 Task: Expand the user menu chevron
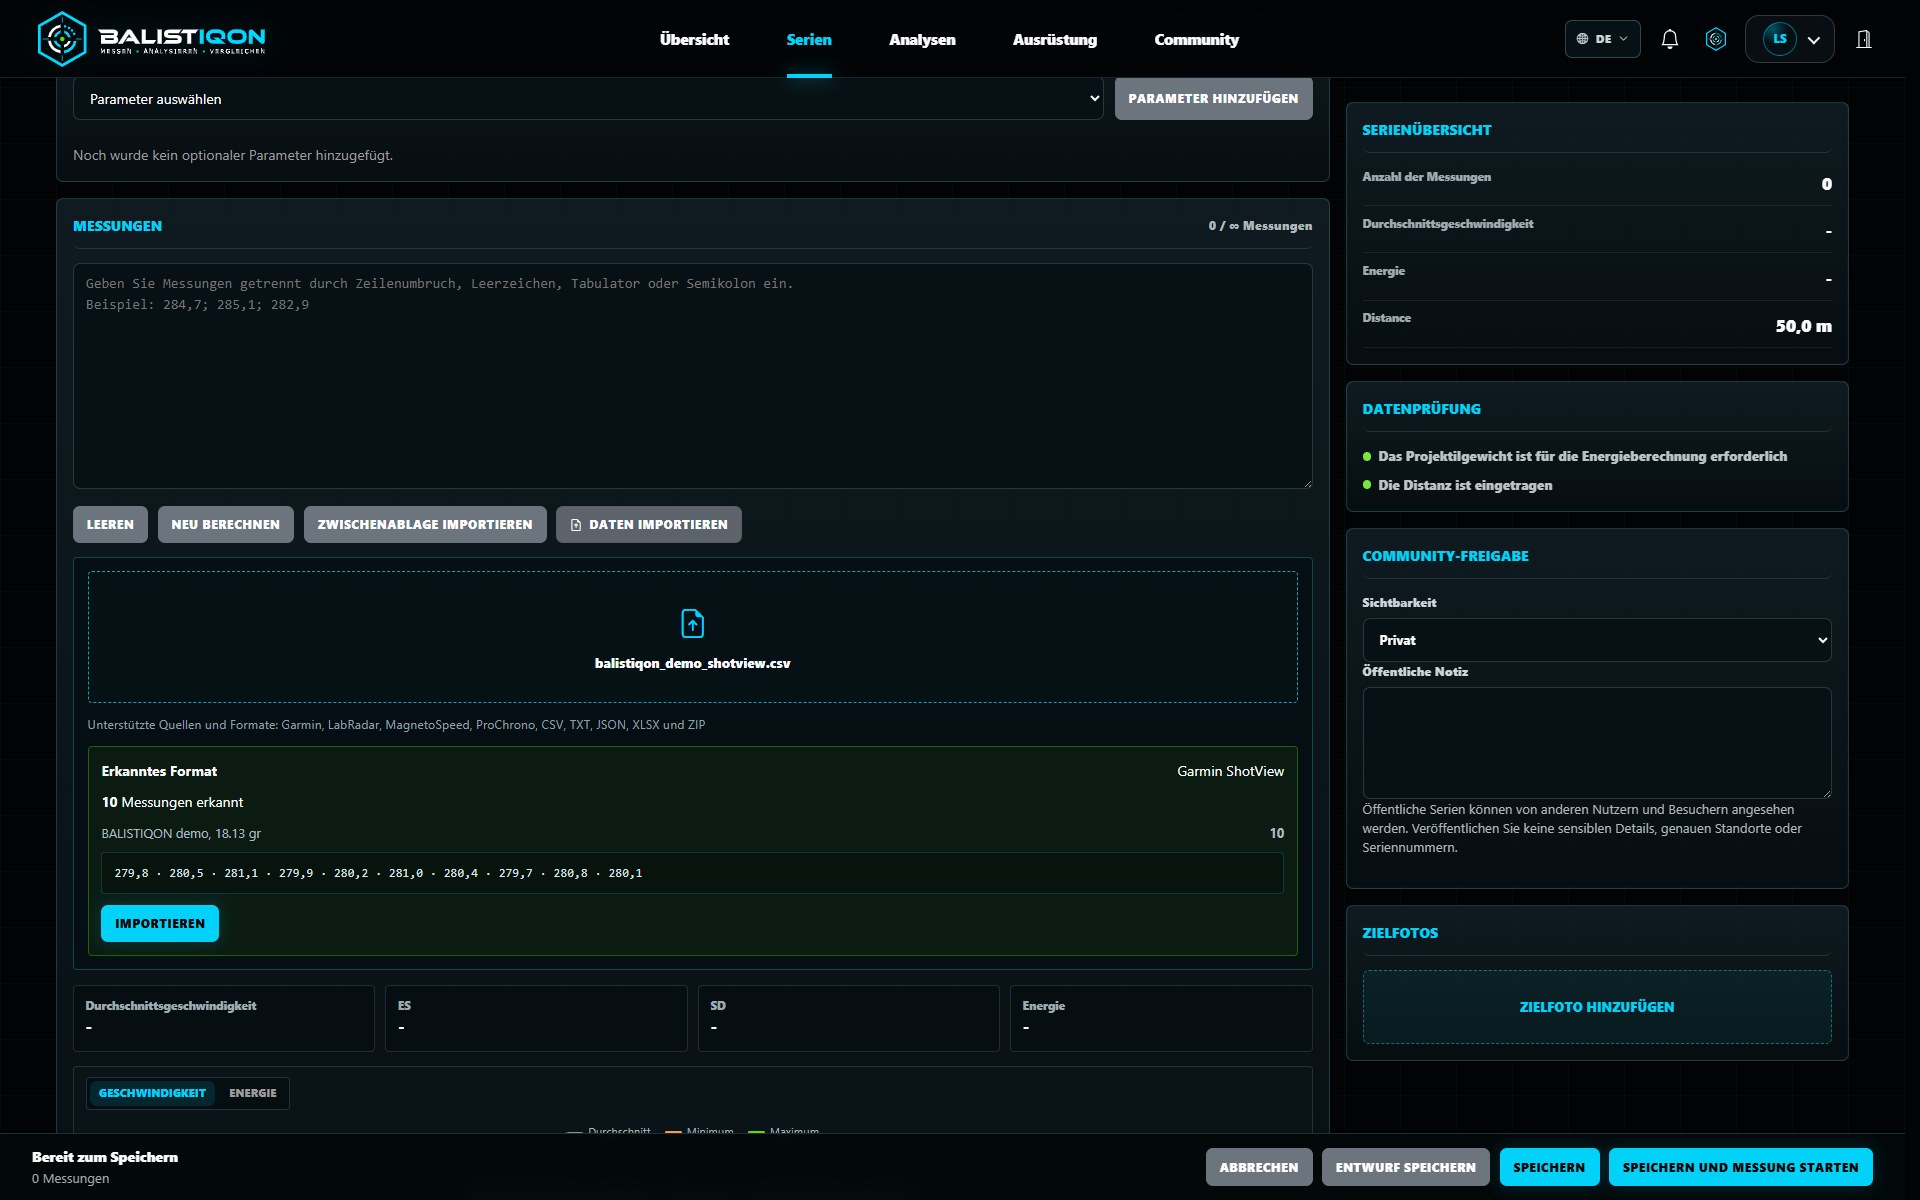[x=1814, y=40]
